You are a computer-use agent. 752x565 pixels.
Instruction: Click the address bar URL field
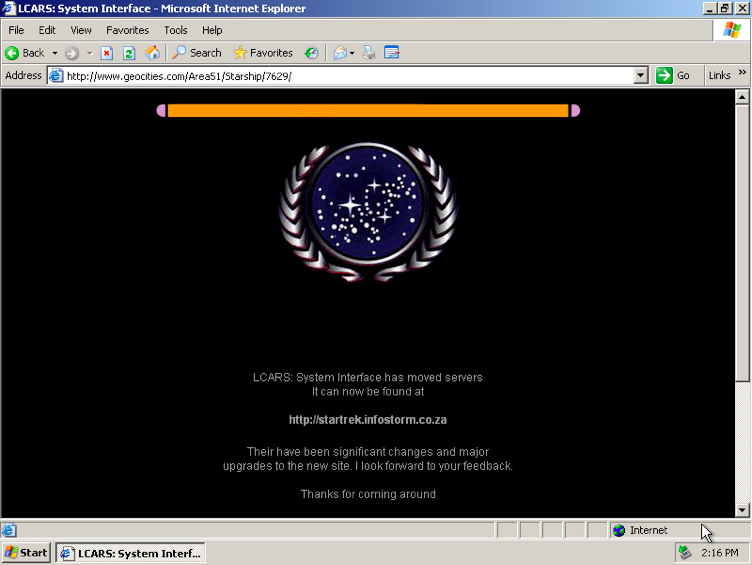[348, 76]
